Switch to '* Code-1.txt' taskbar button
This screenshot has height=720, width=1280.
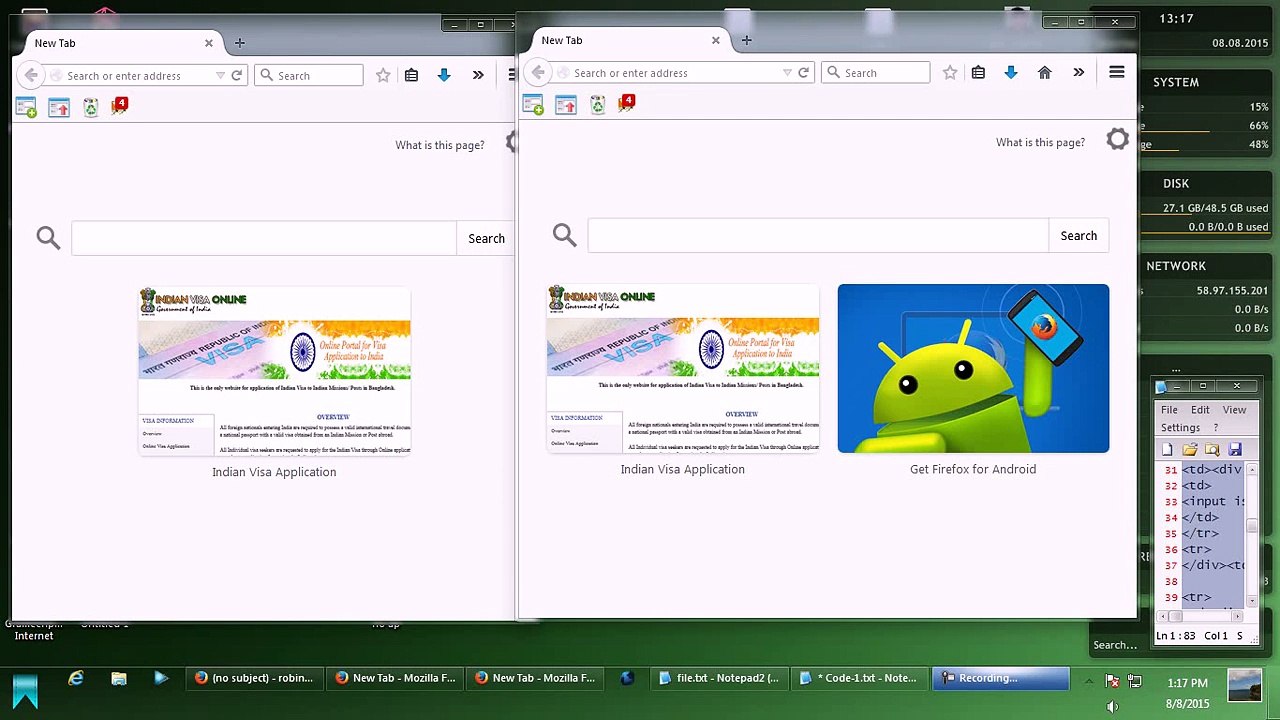(859, 678)
